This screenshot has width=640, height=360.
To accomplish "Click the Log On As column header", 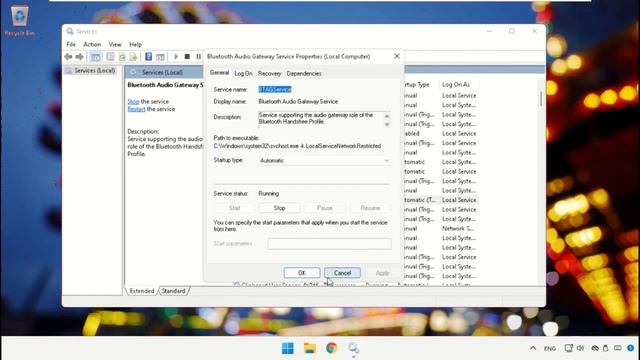I will [x=456, y=84].
